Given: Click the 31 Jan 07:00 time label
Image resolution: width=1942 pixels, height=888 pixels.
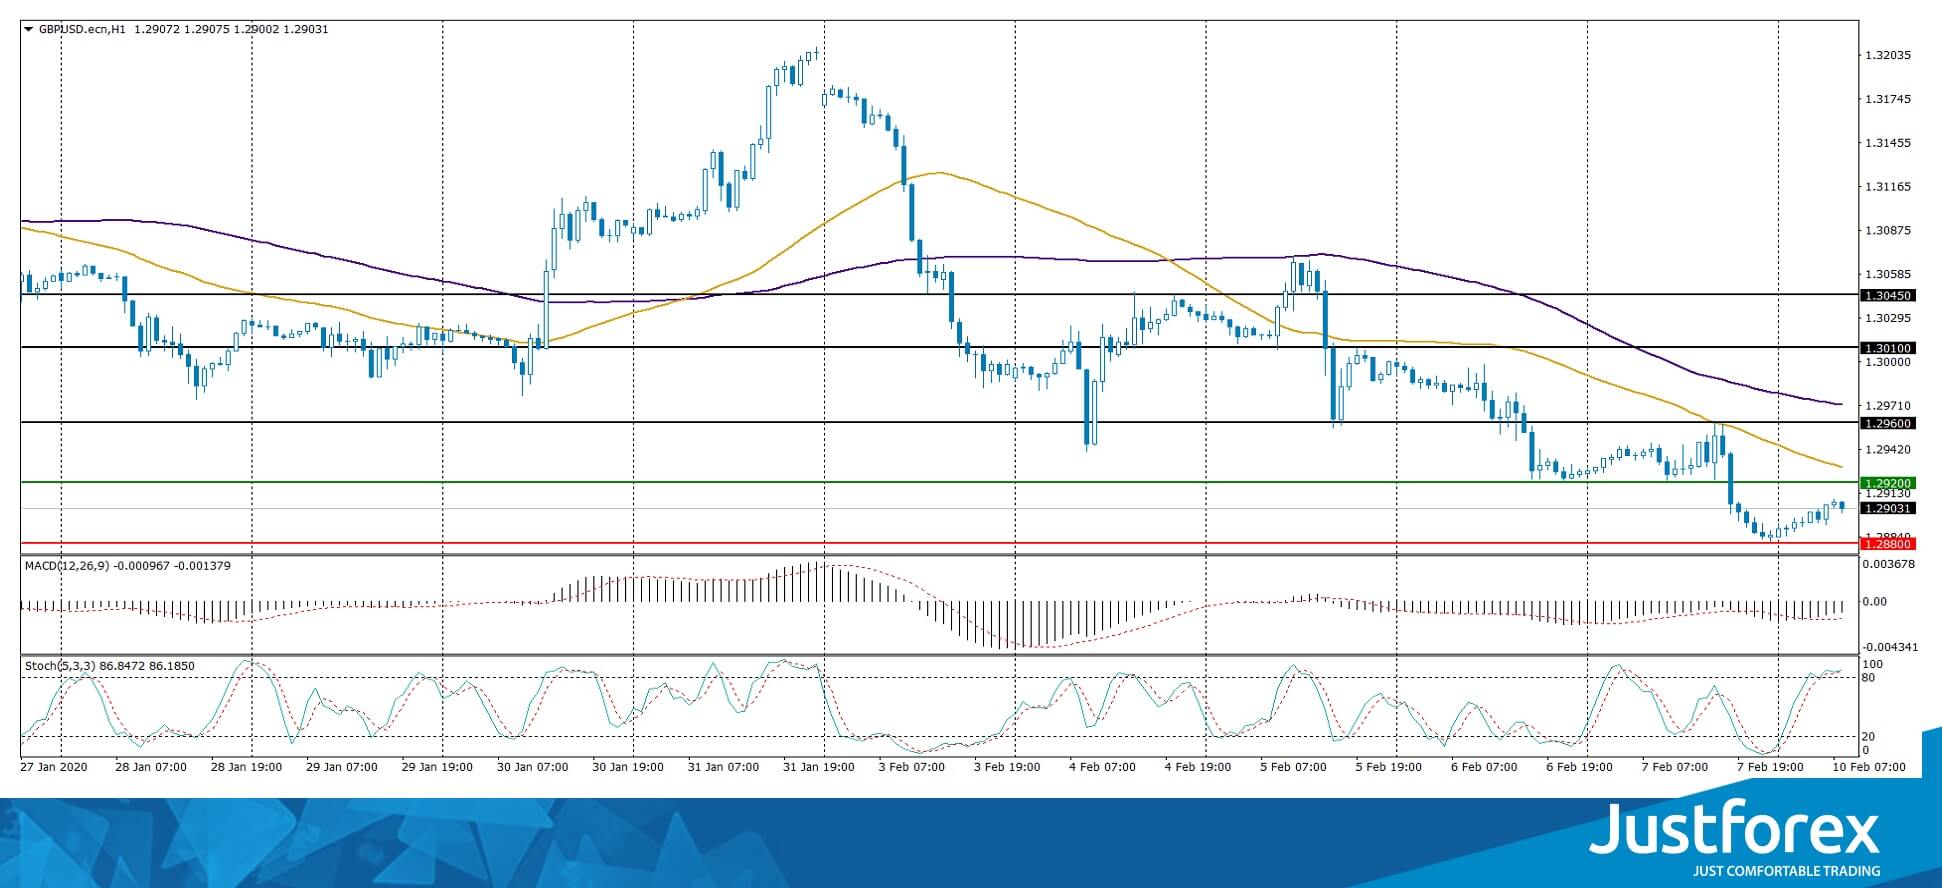Looking at the screenshot, I should [x=724, y=767].
